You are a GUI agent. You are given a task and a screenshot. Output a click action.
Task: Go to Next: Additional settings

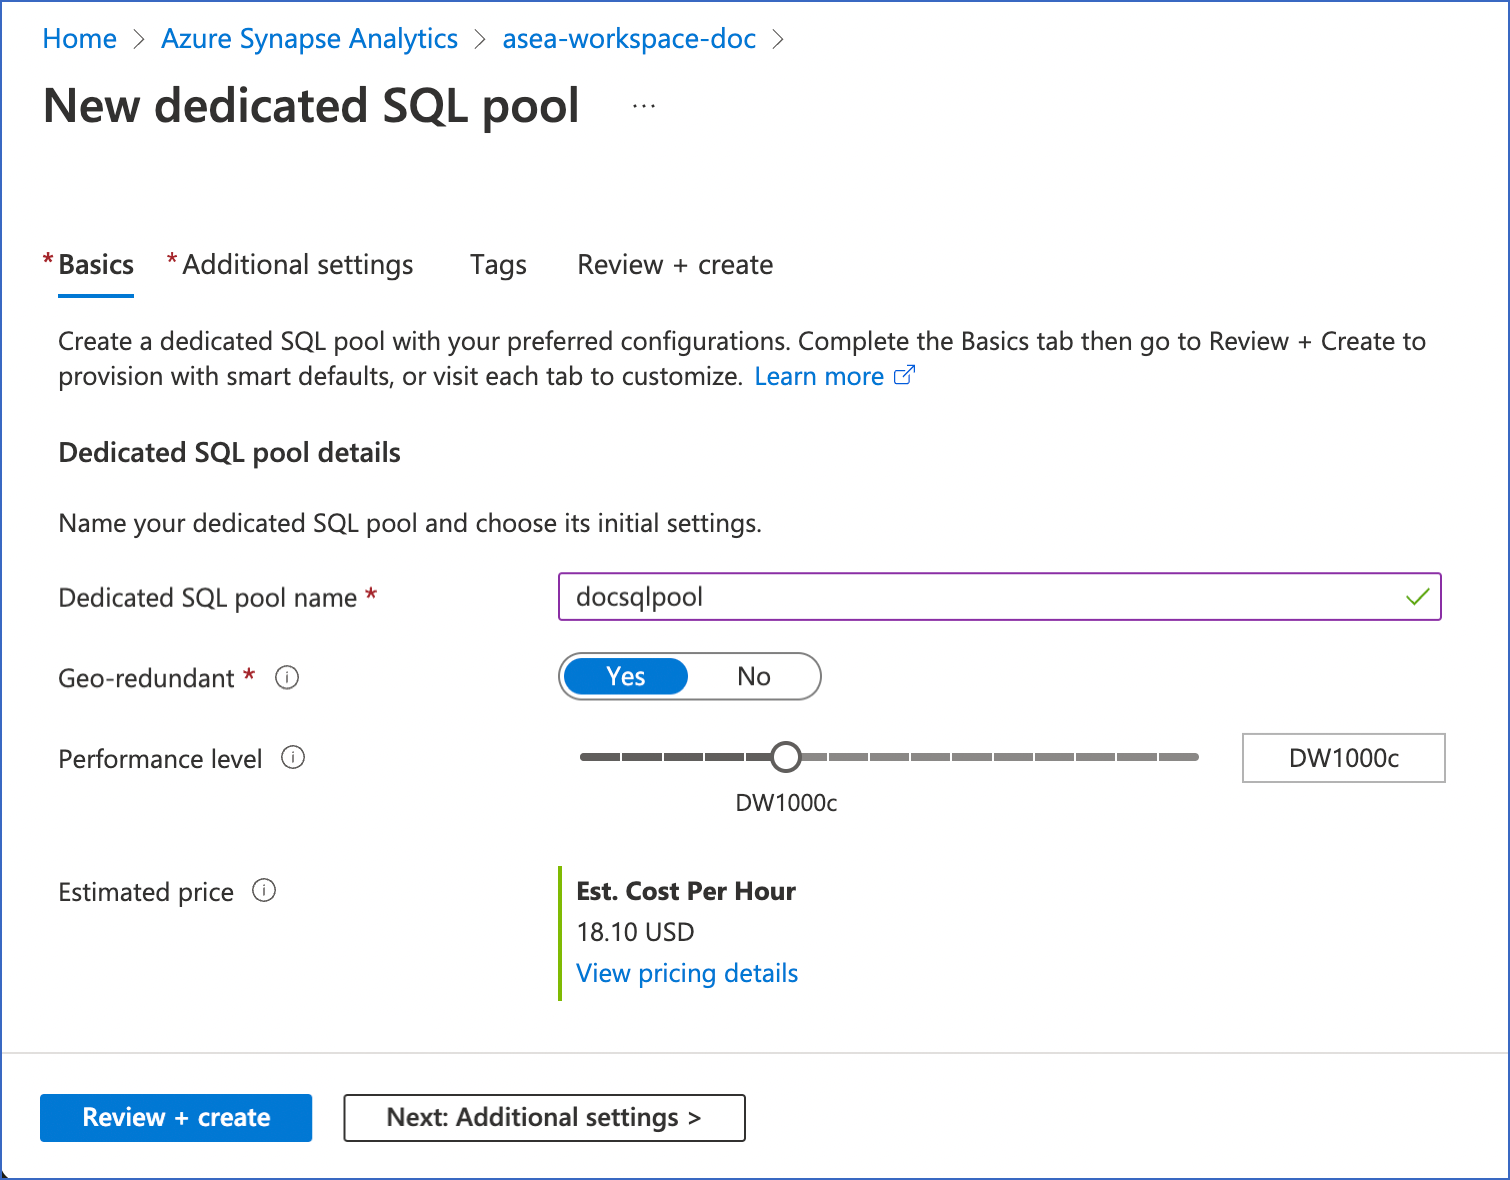pos(545,1117)
